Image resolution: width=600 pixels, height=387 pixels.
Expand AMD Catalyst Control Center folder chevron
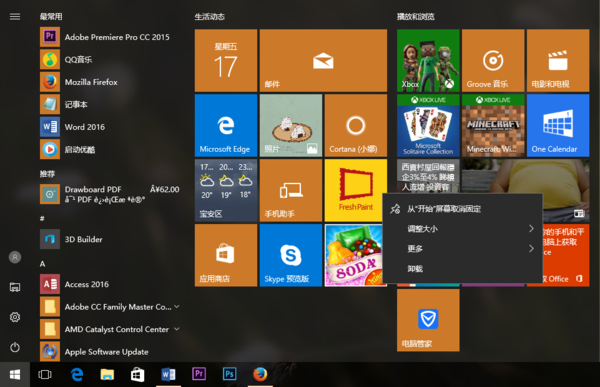coord(177,329)
